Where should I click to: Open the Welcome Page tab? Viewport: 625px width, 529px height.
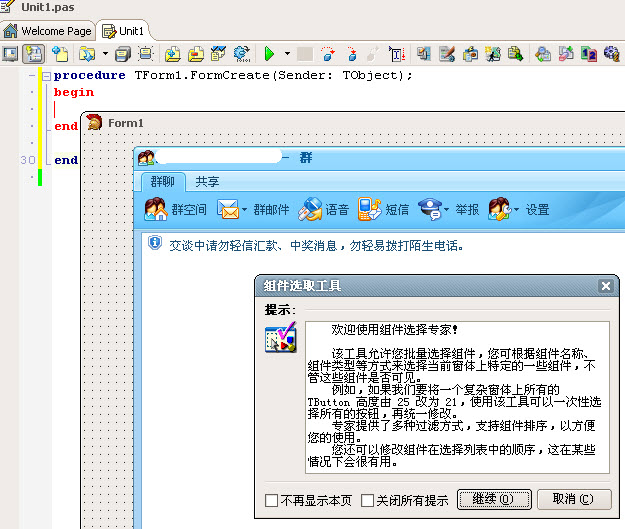click(48, 31)
